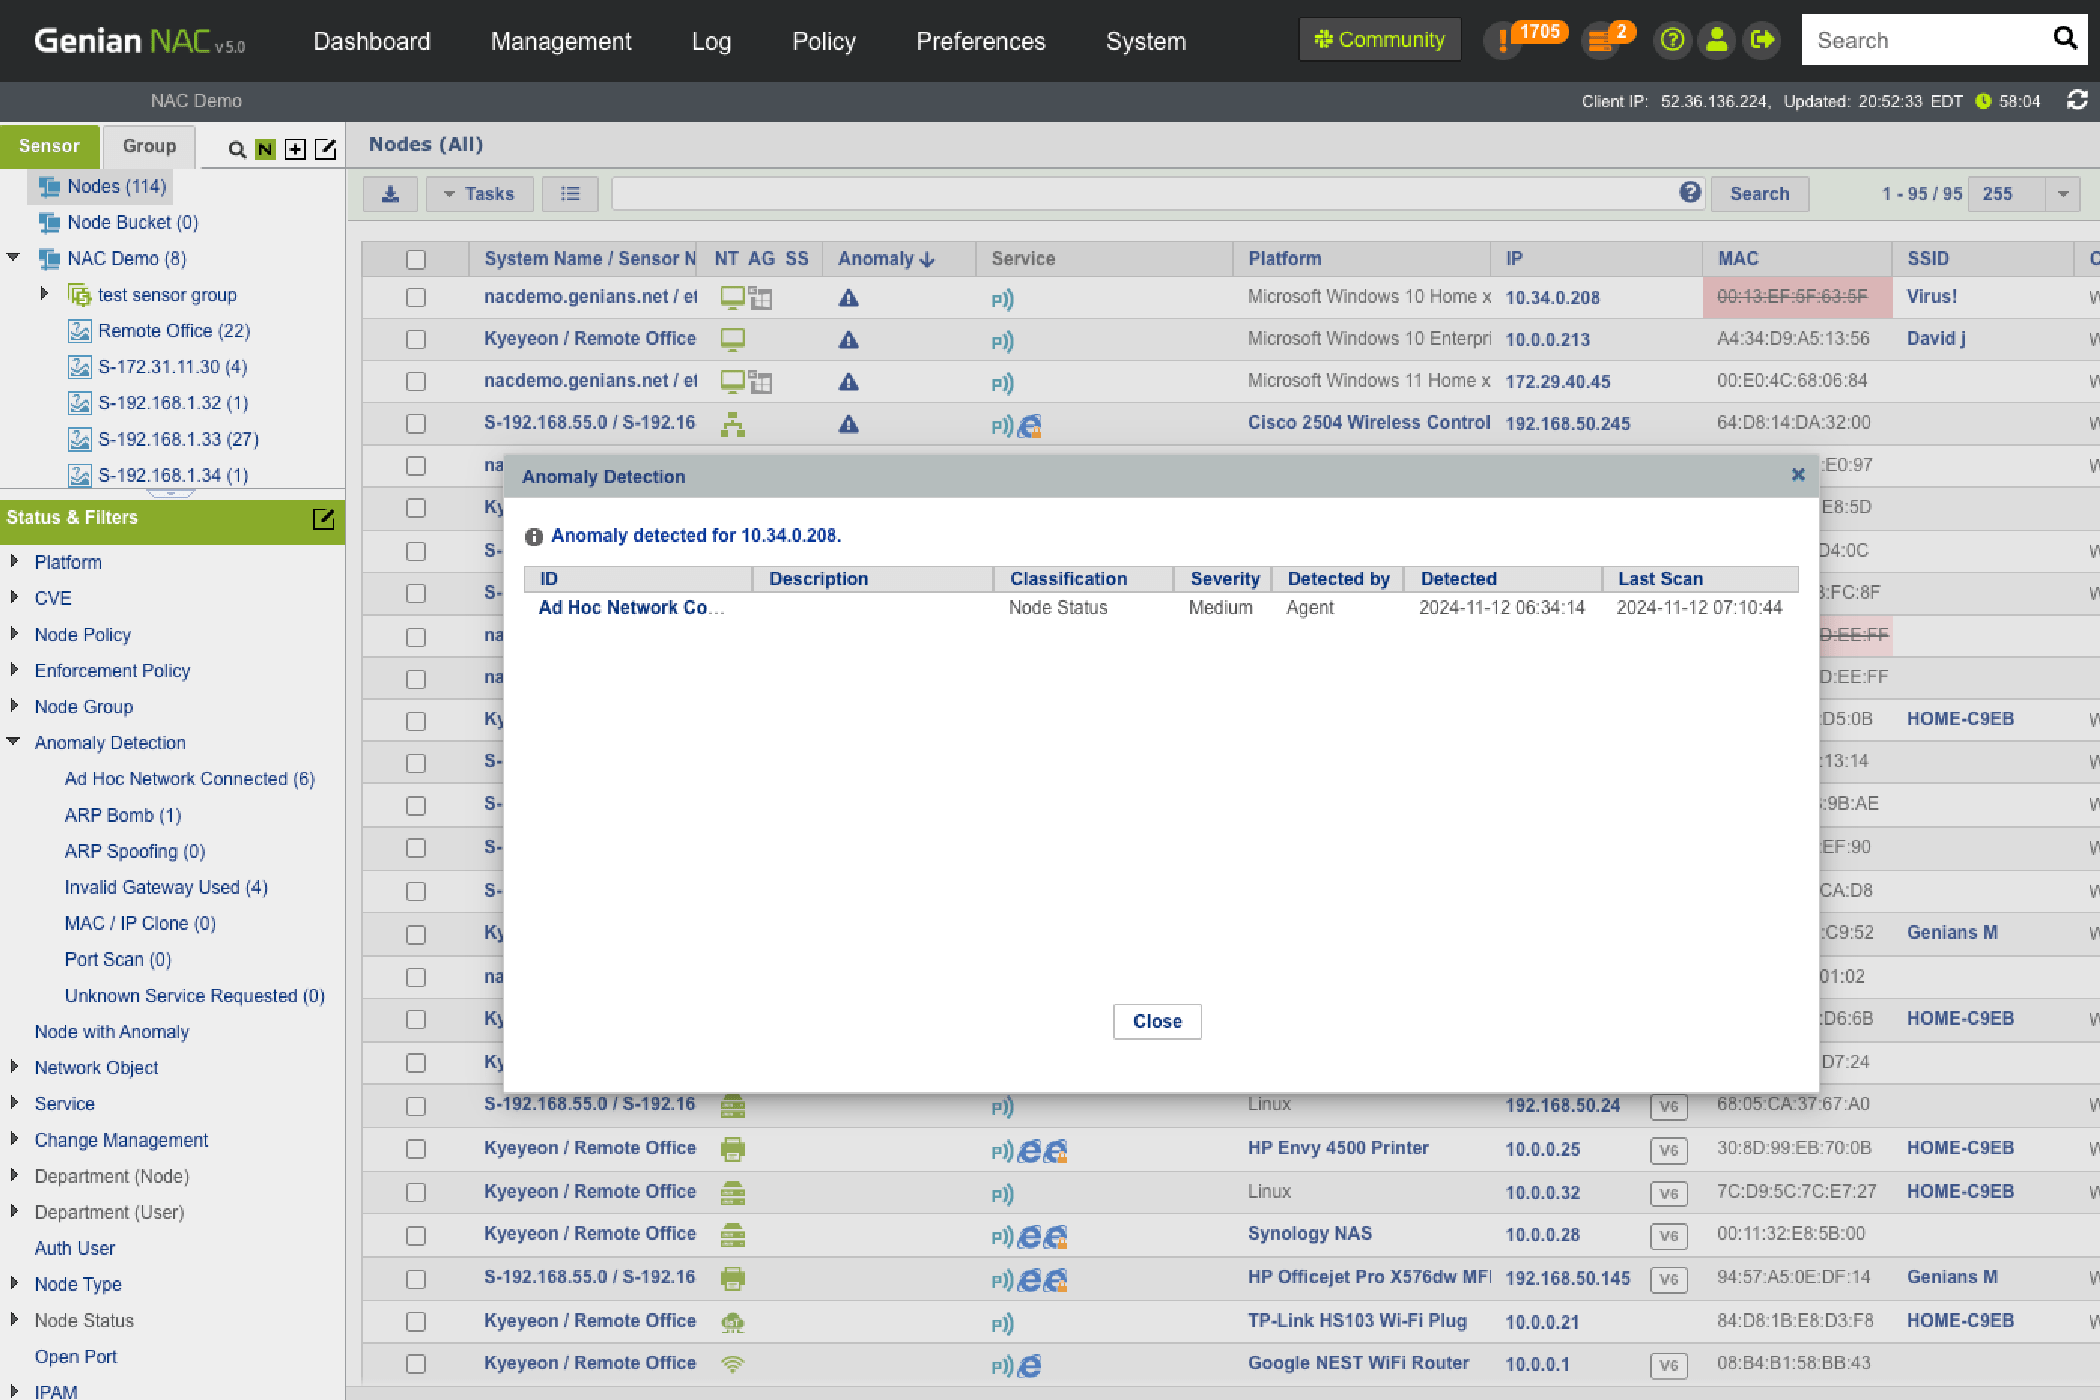Switch to the Group tab
This screenshot has width=2100, height=1400.
click(149, 146)
